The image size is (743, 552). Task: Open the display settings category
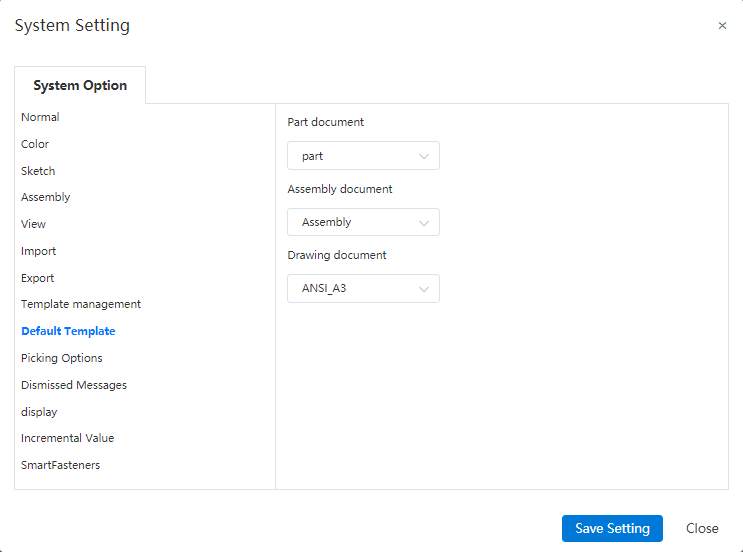39,412
